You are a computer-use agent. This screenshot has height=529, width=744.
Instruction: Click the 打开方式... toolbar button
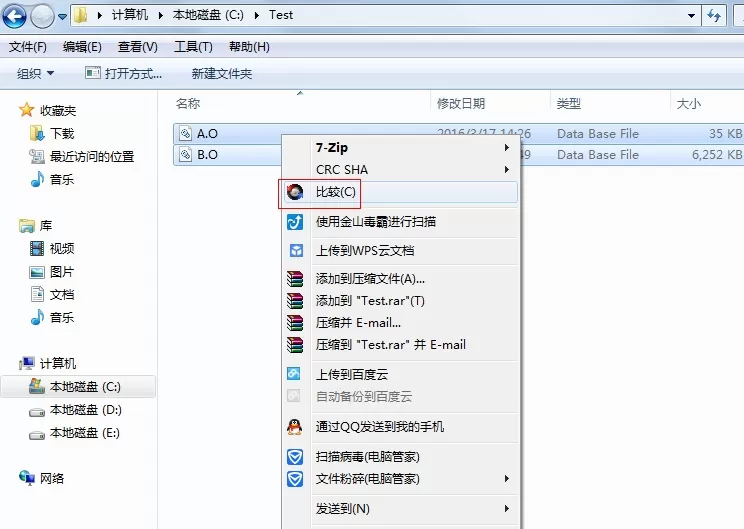pos(123,74)
